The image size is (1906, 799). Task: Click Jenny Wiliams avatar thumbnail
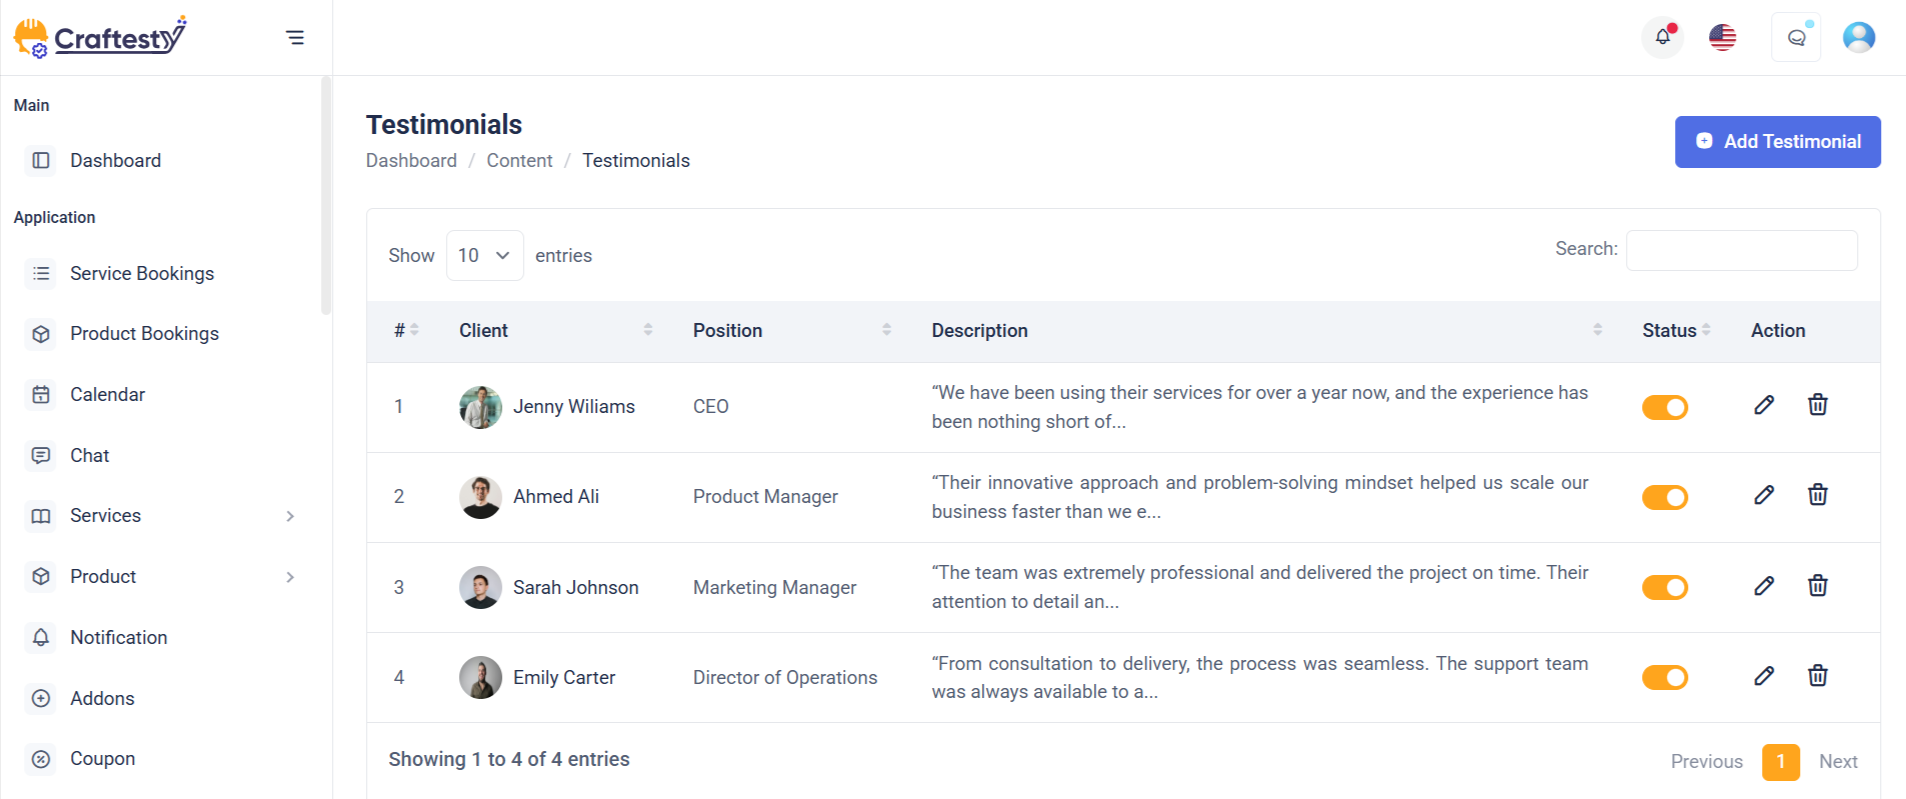[x=481, y=407]
